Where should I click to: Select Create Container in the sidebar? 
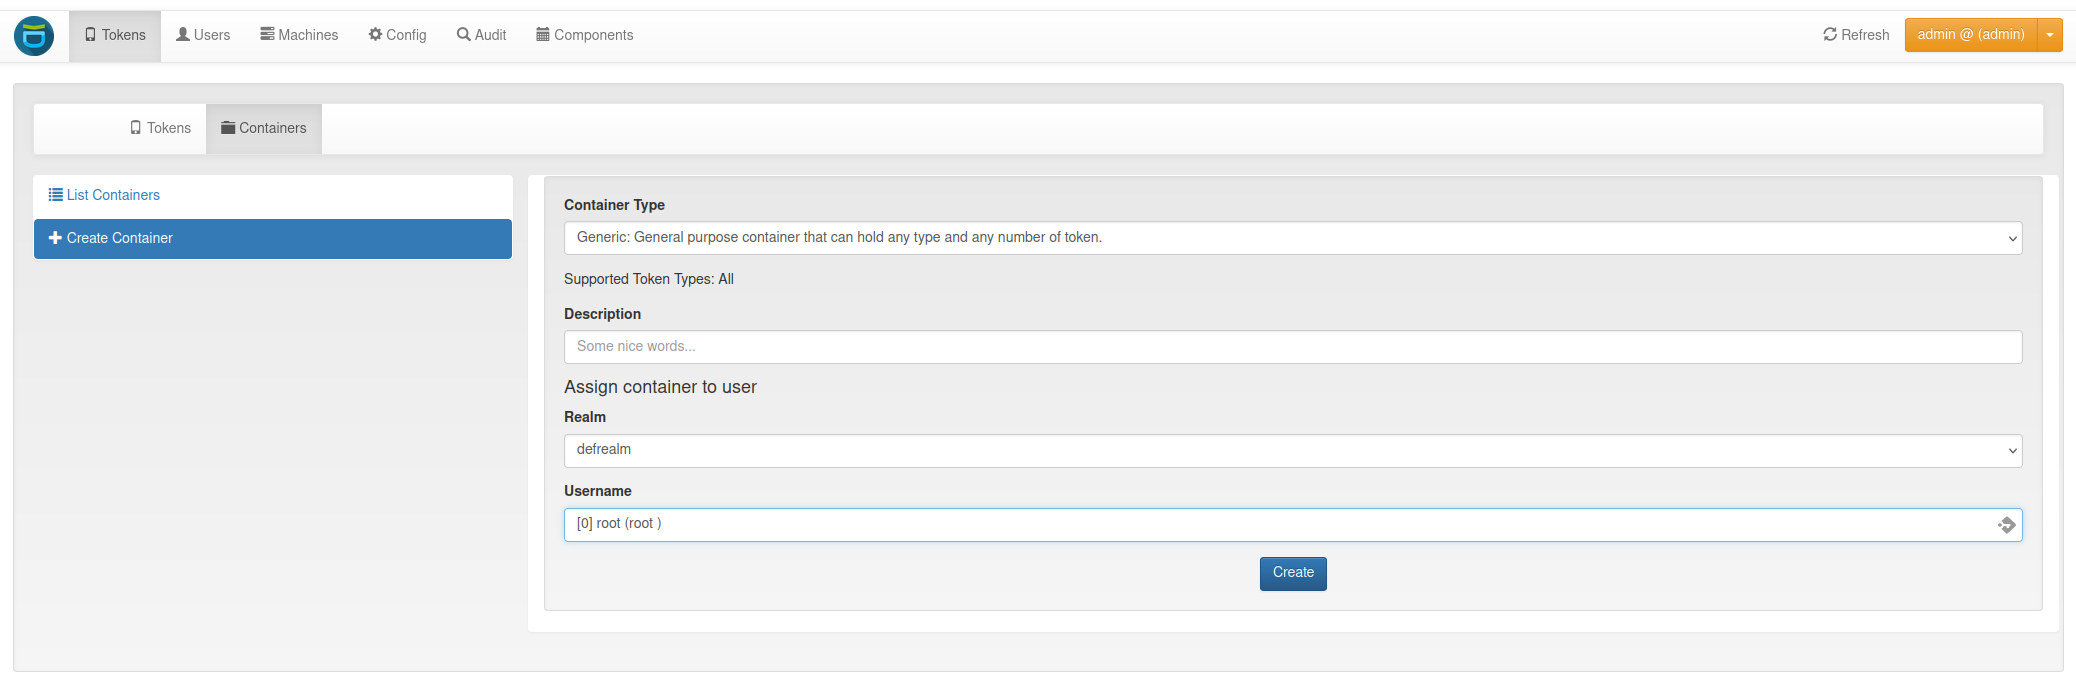coord(273,239)
